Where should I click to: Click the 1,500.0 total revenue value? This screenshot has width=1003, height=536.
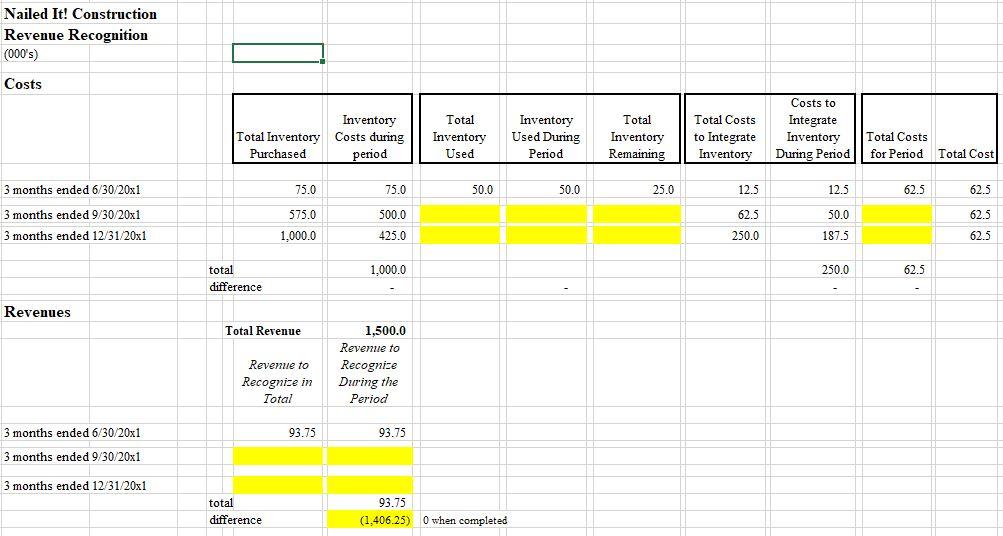[385, 331]
